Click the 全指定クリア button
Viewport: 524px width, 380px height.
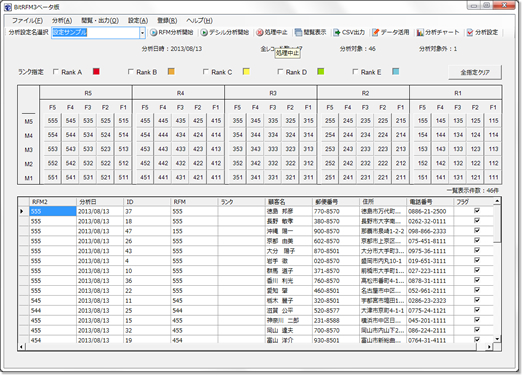(x=475, y=72)
